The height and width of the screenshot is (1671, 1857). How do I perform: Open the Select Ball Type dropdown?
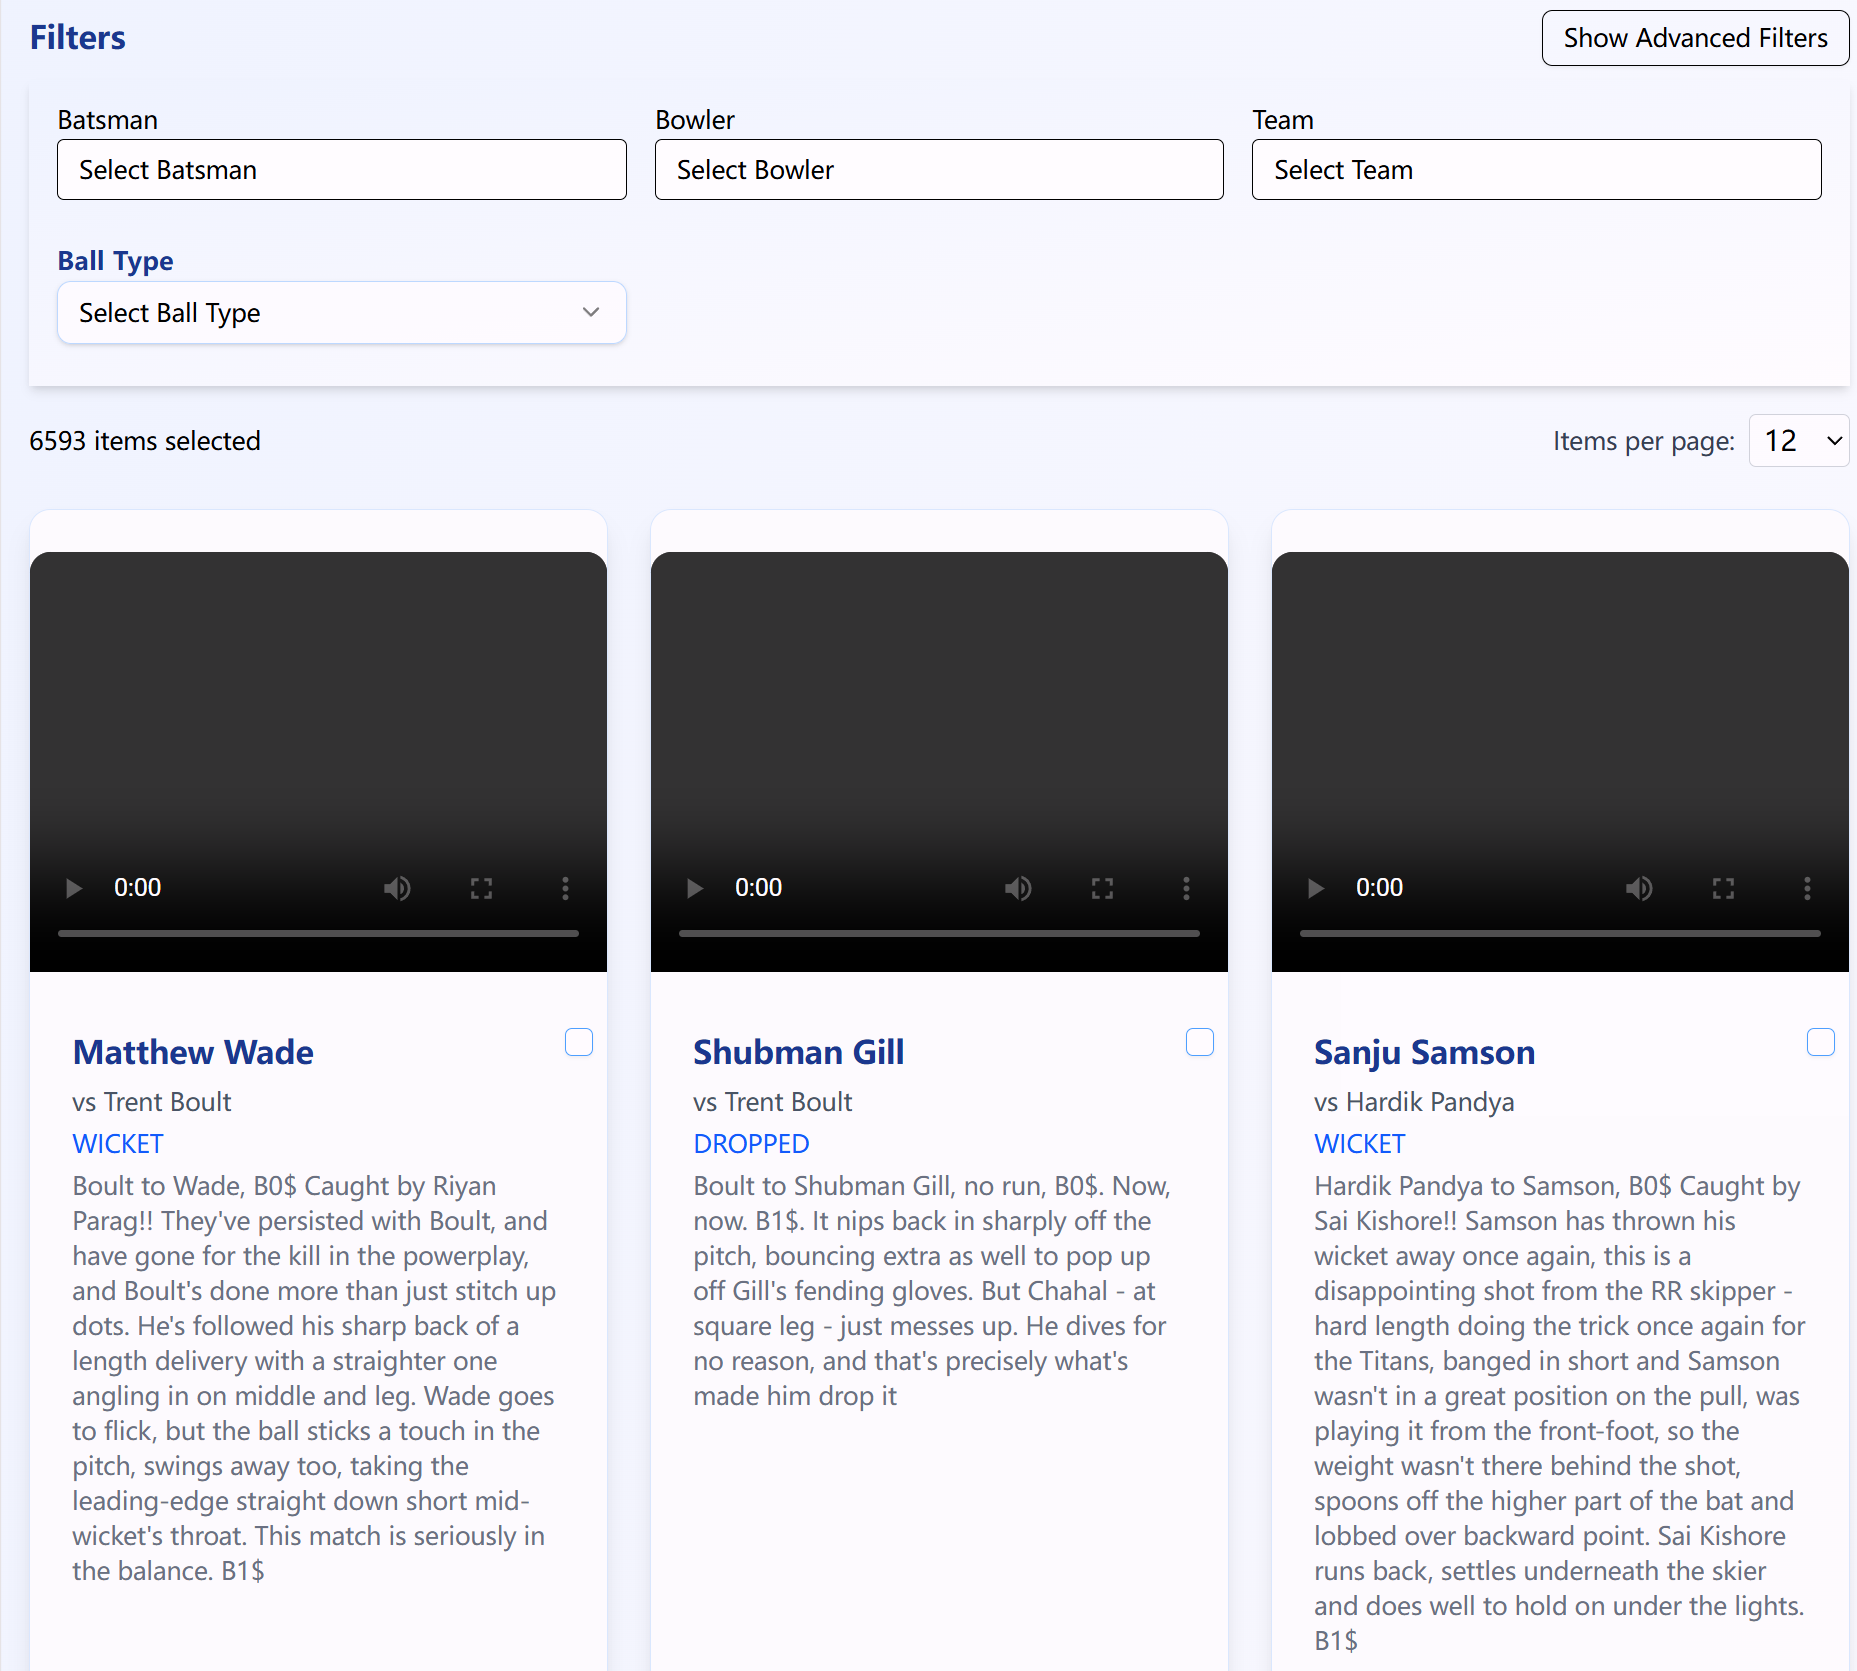[342, 313]
